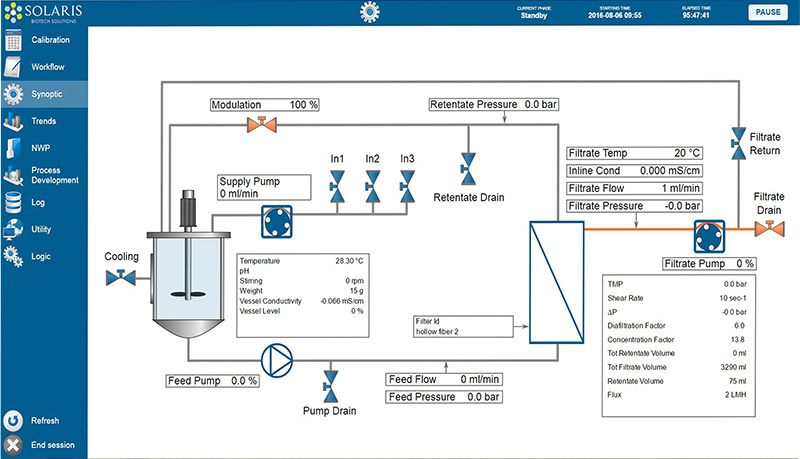Toggle the orange Modulation valve
Image resolution: width=800 pixels, height=459 pixels.
point(262,124)
